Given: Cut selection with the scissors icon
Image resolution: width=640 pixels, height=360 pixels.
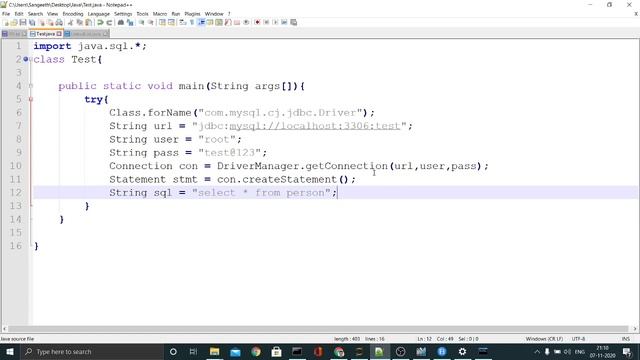Looking at the screenshot, I should pyautogui.click(x=70, y=22).
